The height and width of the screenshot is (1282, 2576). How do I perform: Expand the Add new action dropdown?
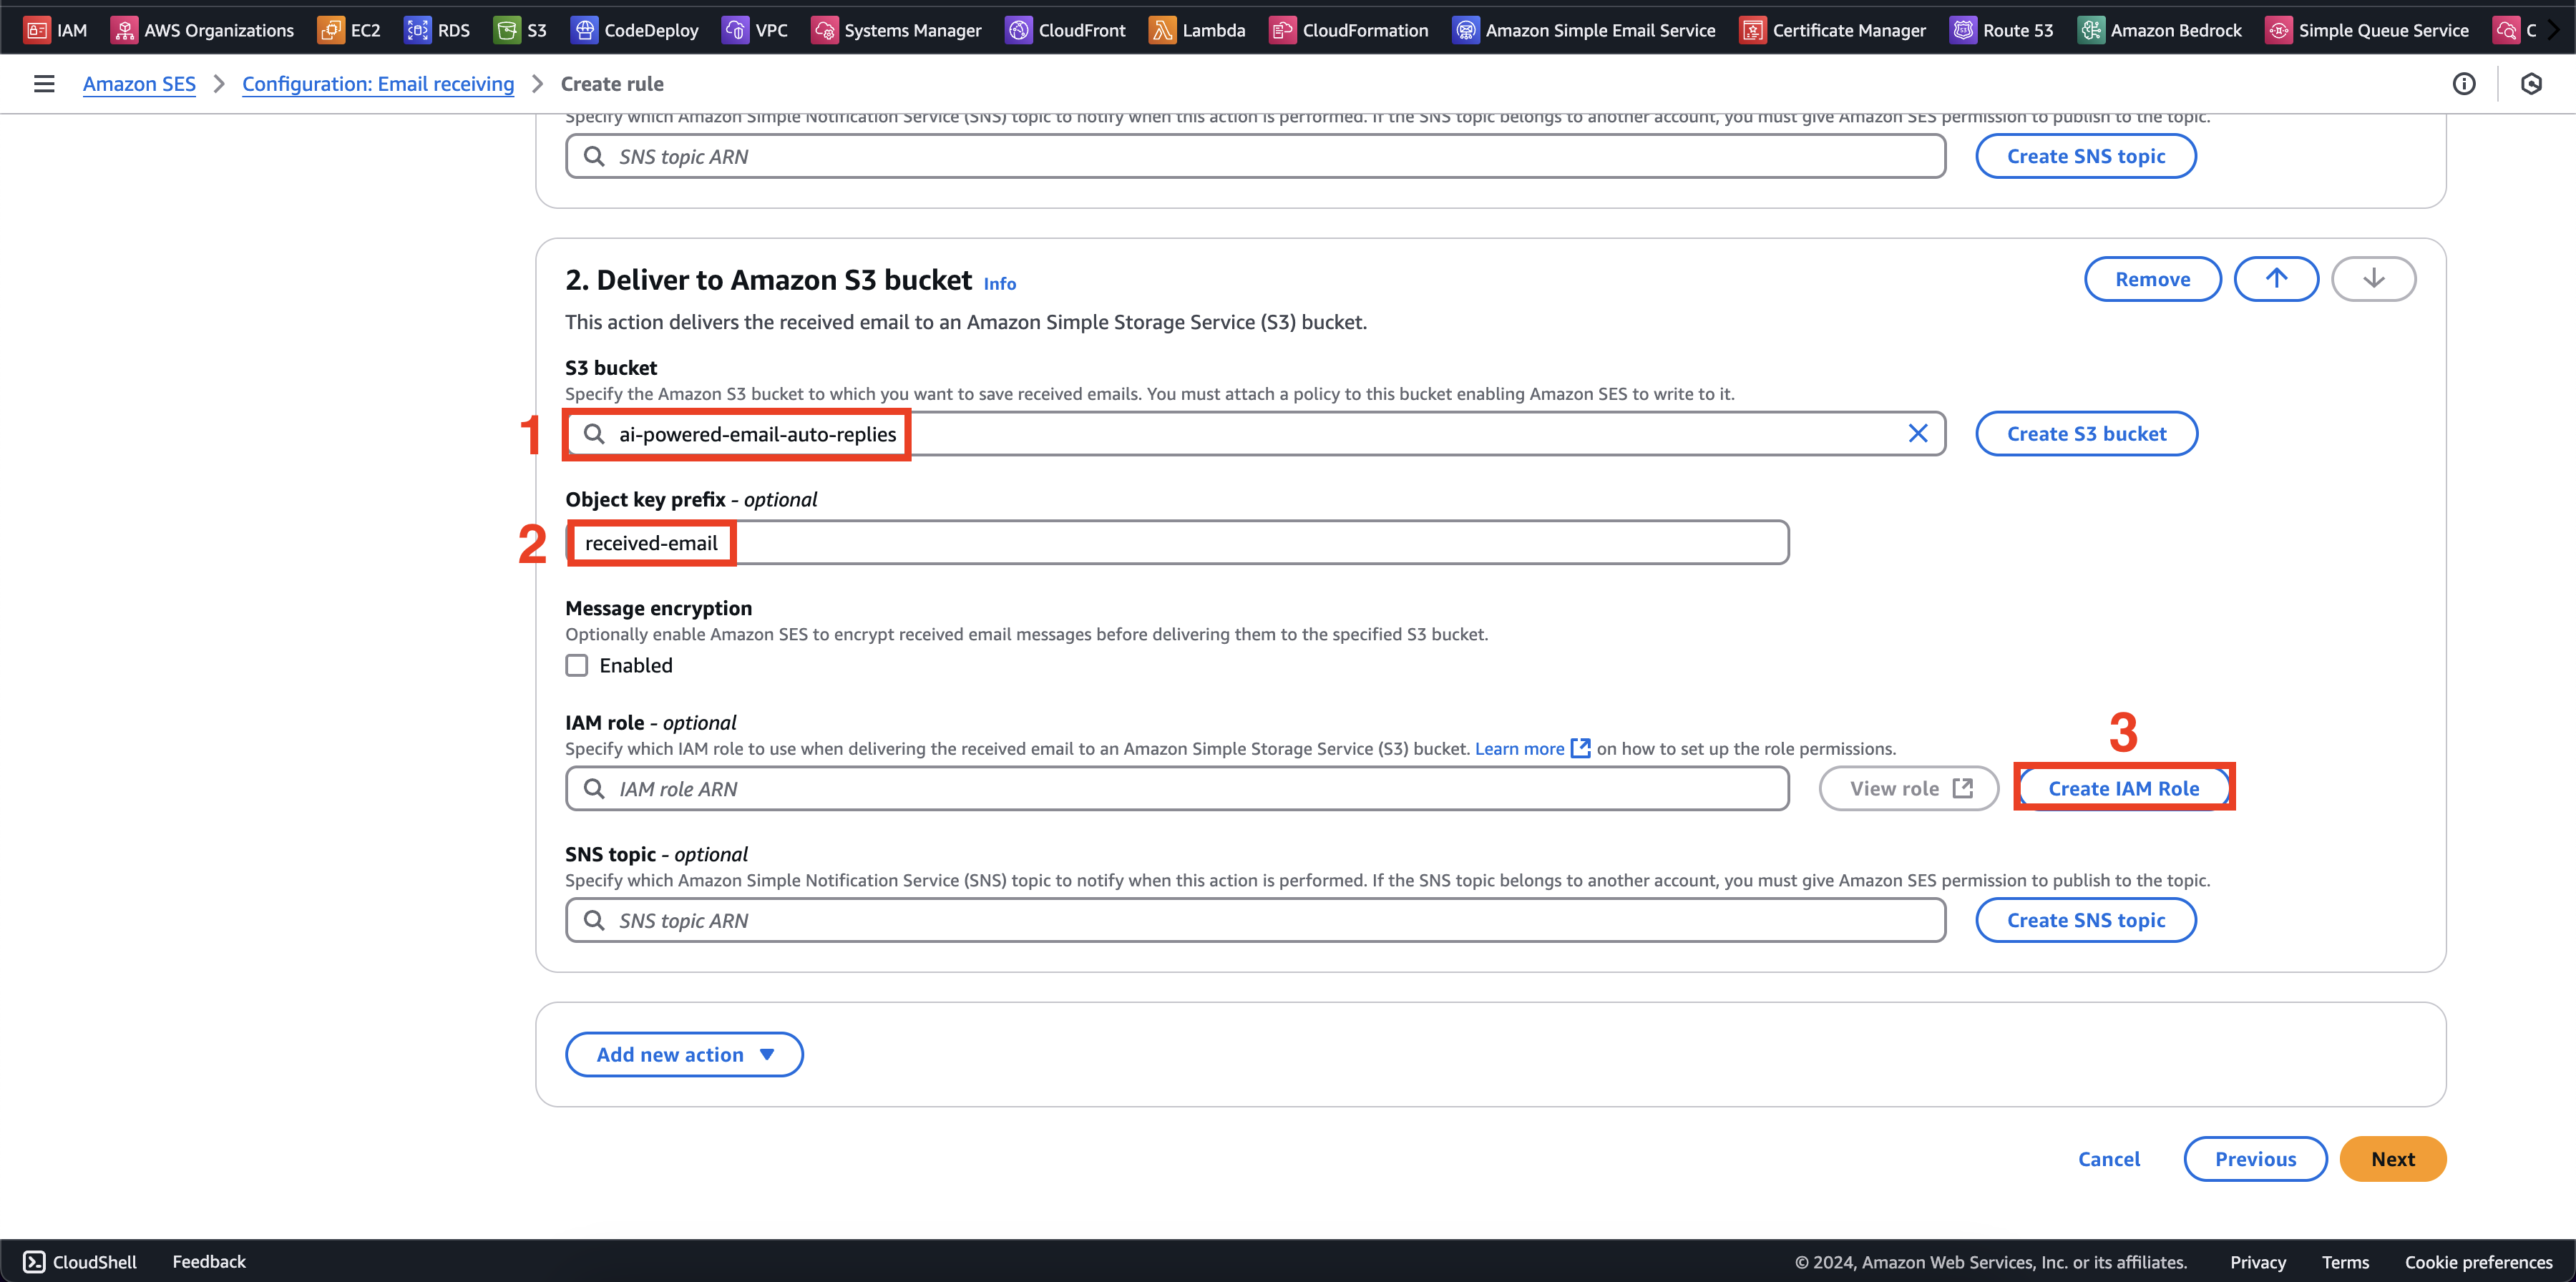683,1054
